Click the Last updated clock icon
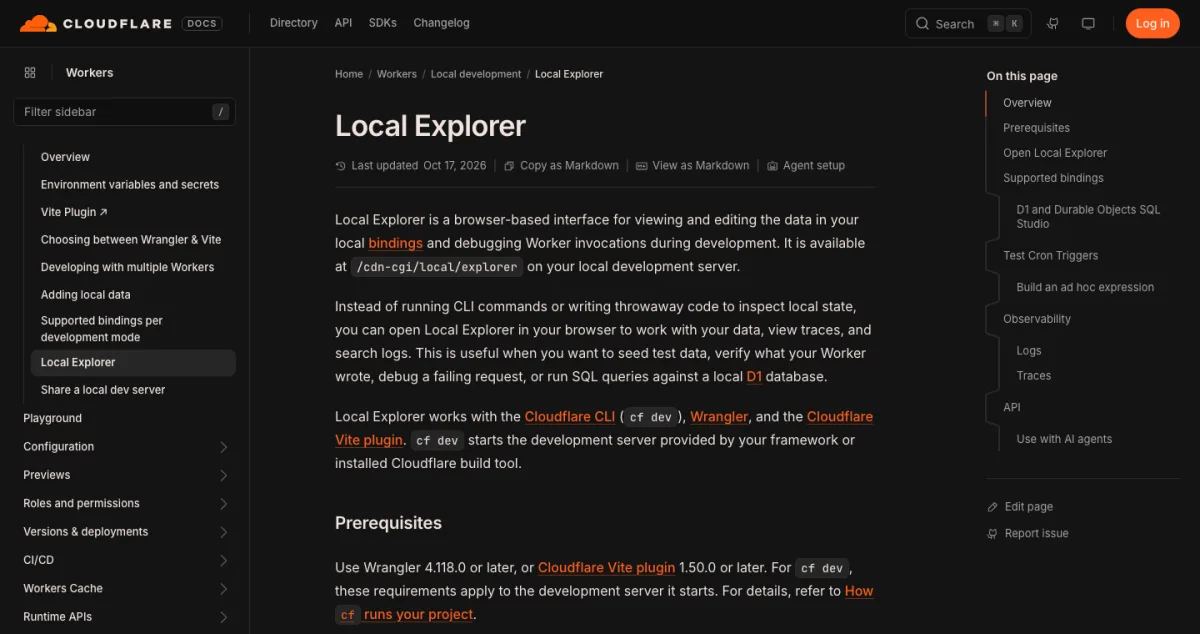Screen dimensions: 1200x634 (x=341, y=166)
